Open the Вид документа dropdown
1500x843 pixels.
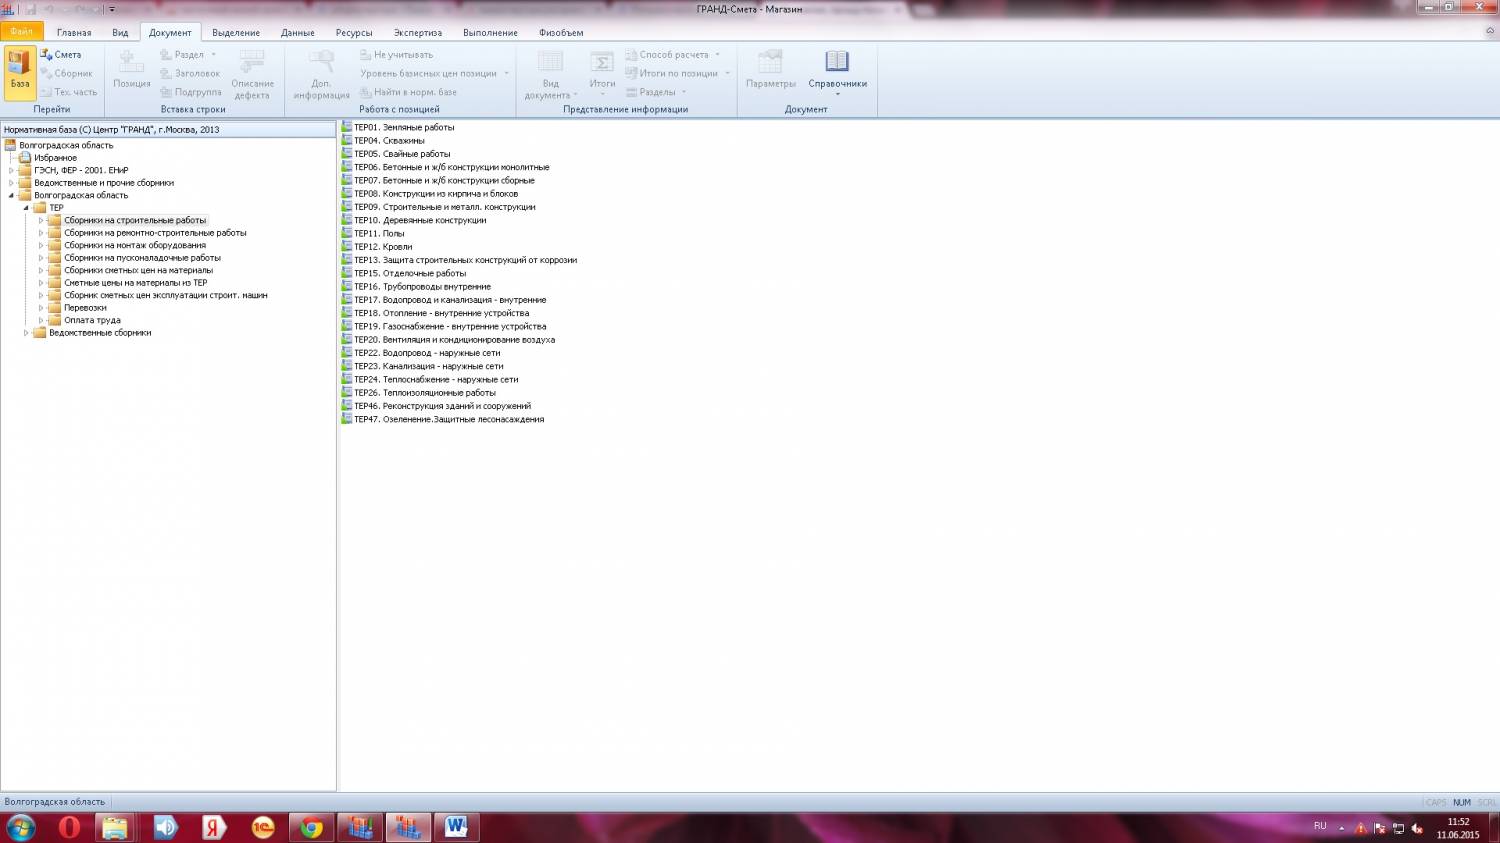tap(550, 75)
